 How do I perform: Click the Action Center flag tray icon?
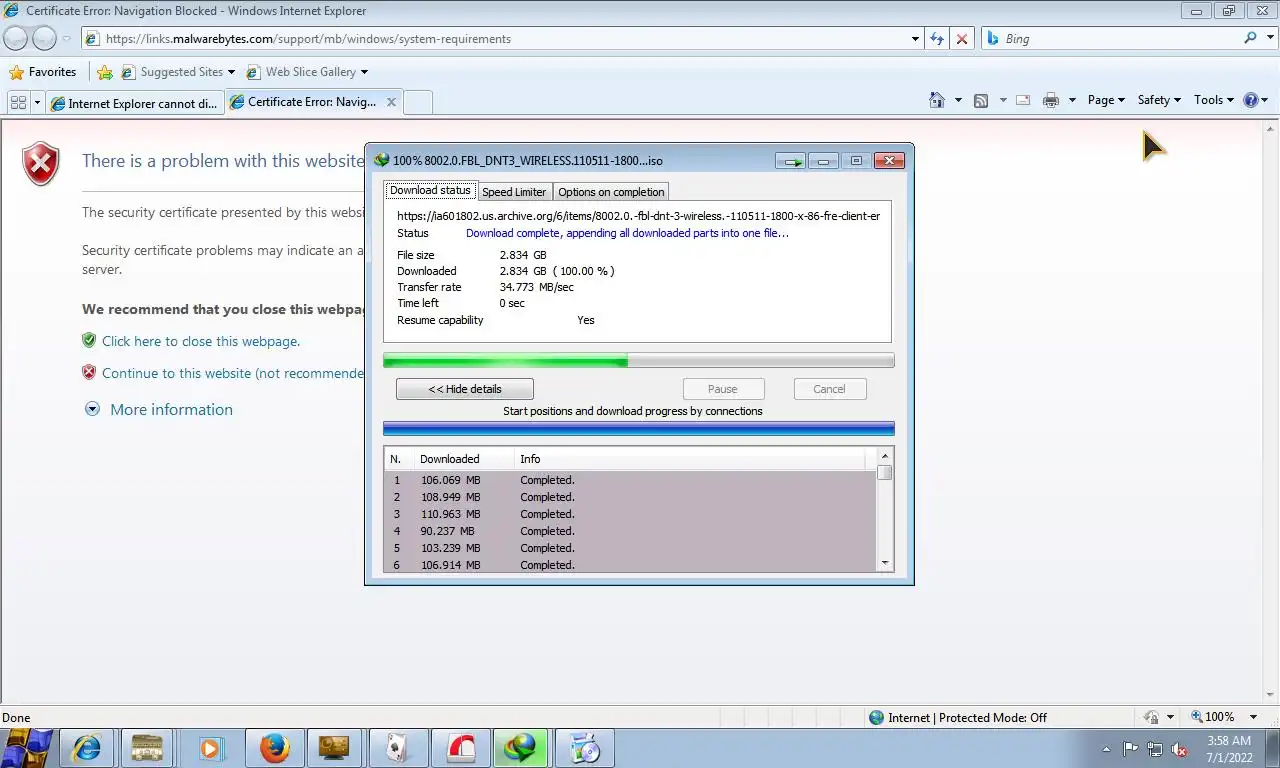(x=1131, y=749)
